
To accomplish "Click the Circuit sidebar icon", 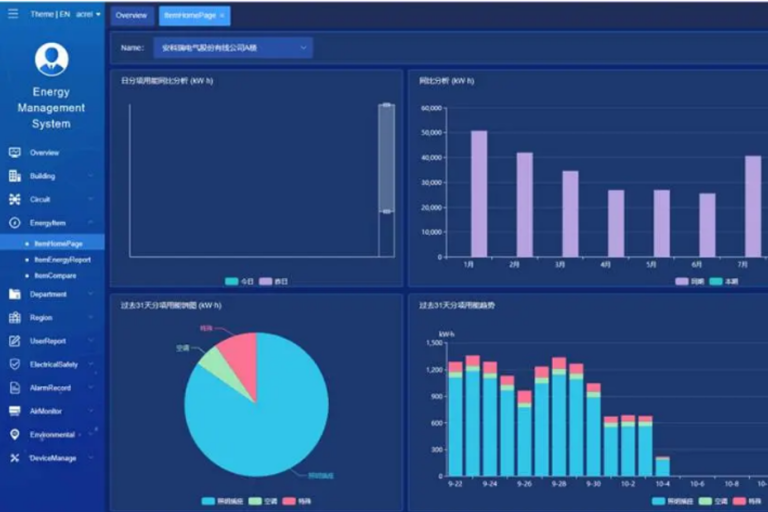I will pos(14,199).
